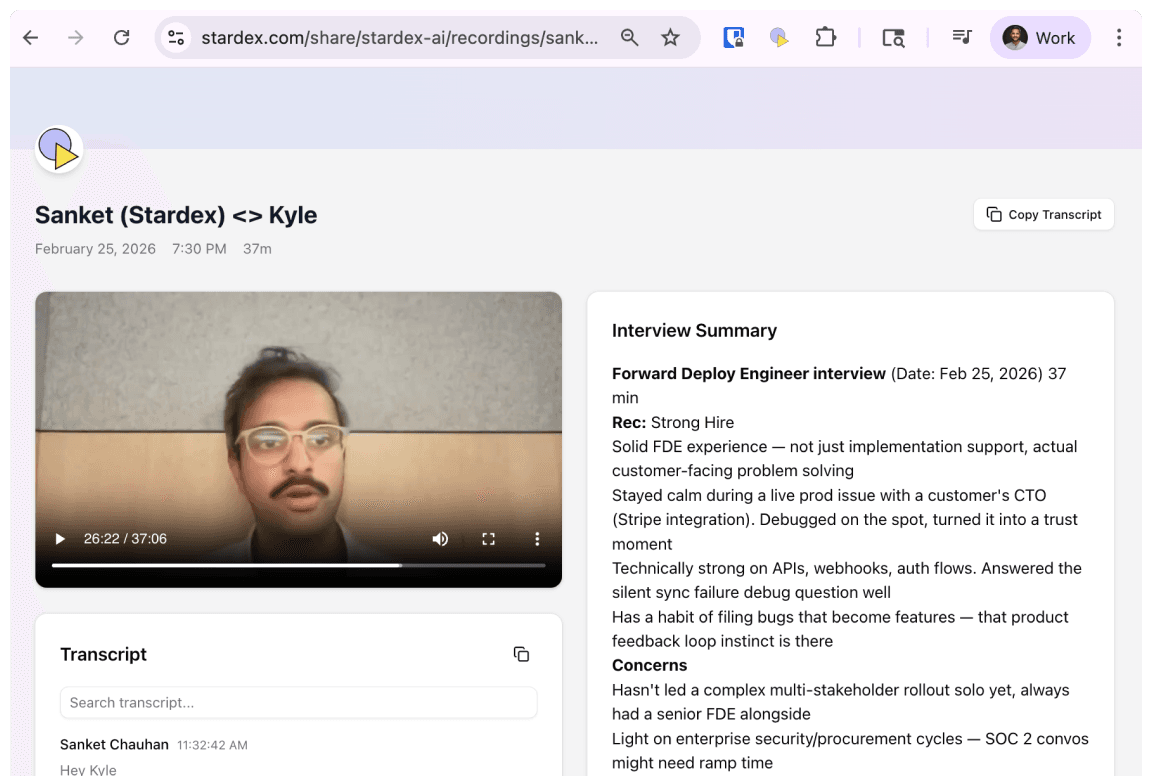
Task: Open the zoom magnifier in address bar
Action: pyautogui.click(x=630, y=37)
